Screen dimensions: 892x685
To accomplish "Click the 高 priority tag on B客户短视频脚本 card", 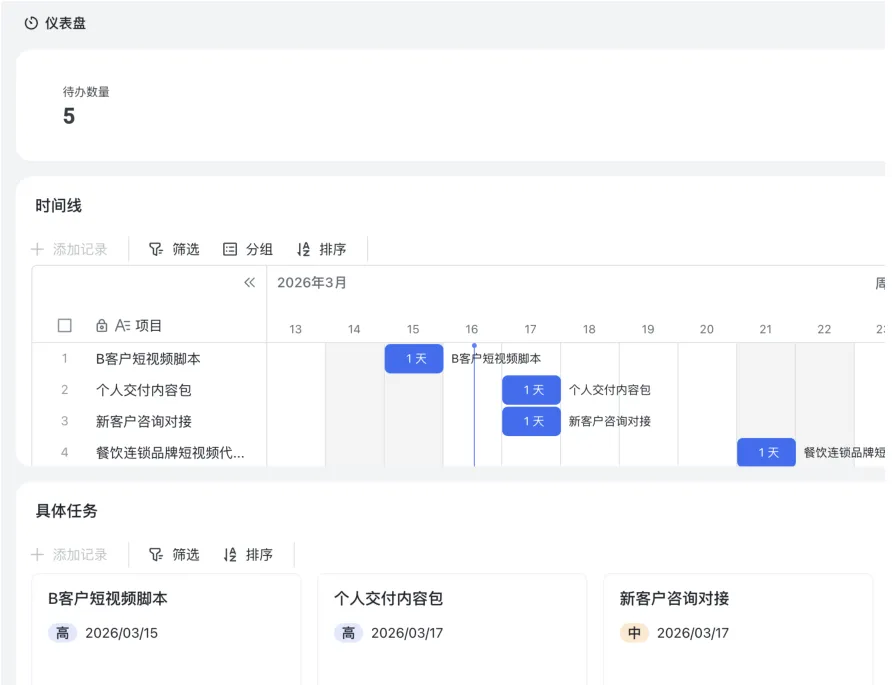I will [x=63, y=633].
